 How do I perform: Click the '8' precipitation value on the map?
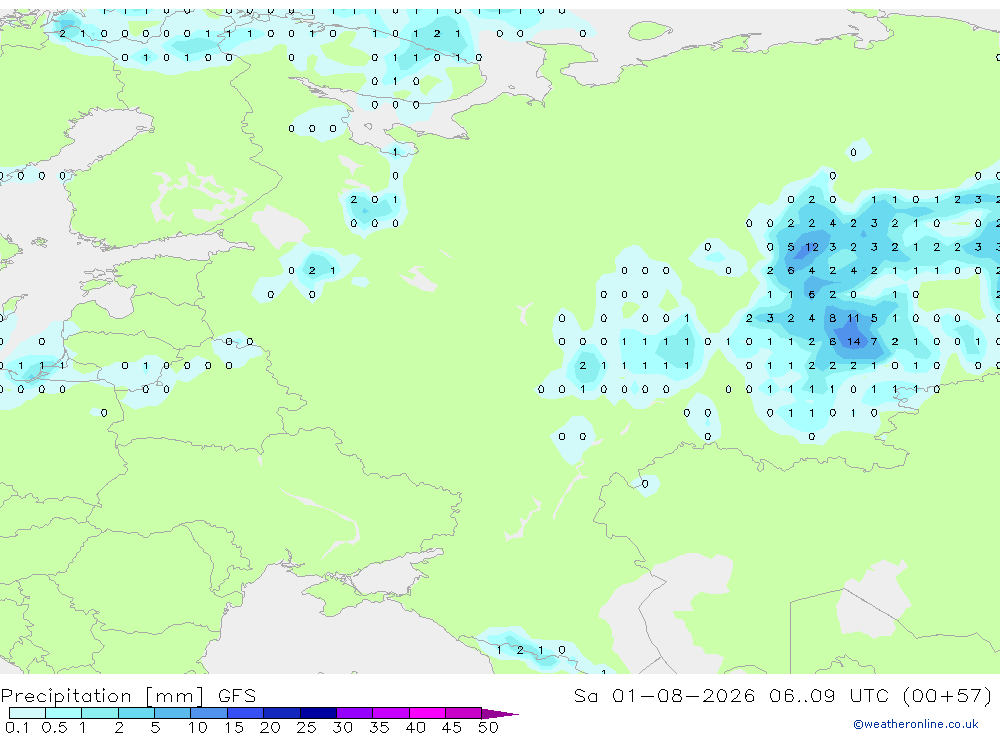tap(832, 318)
